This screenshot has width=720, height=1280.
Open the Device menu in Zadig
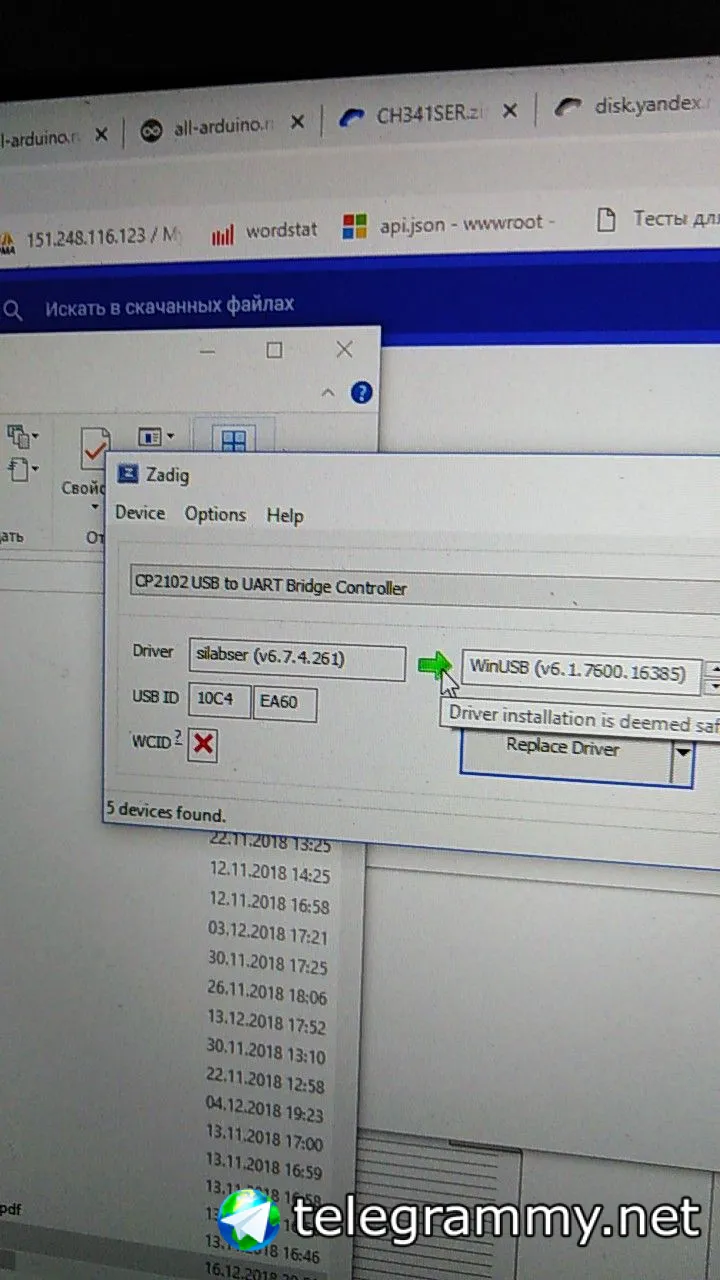pos(140,513)
